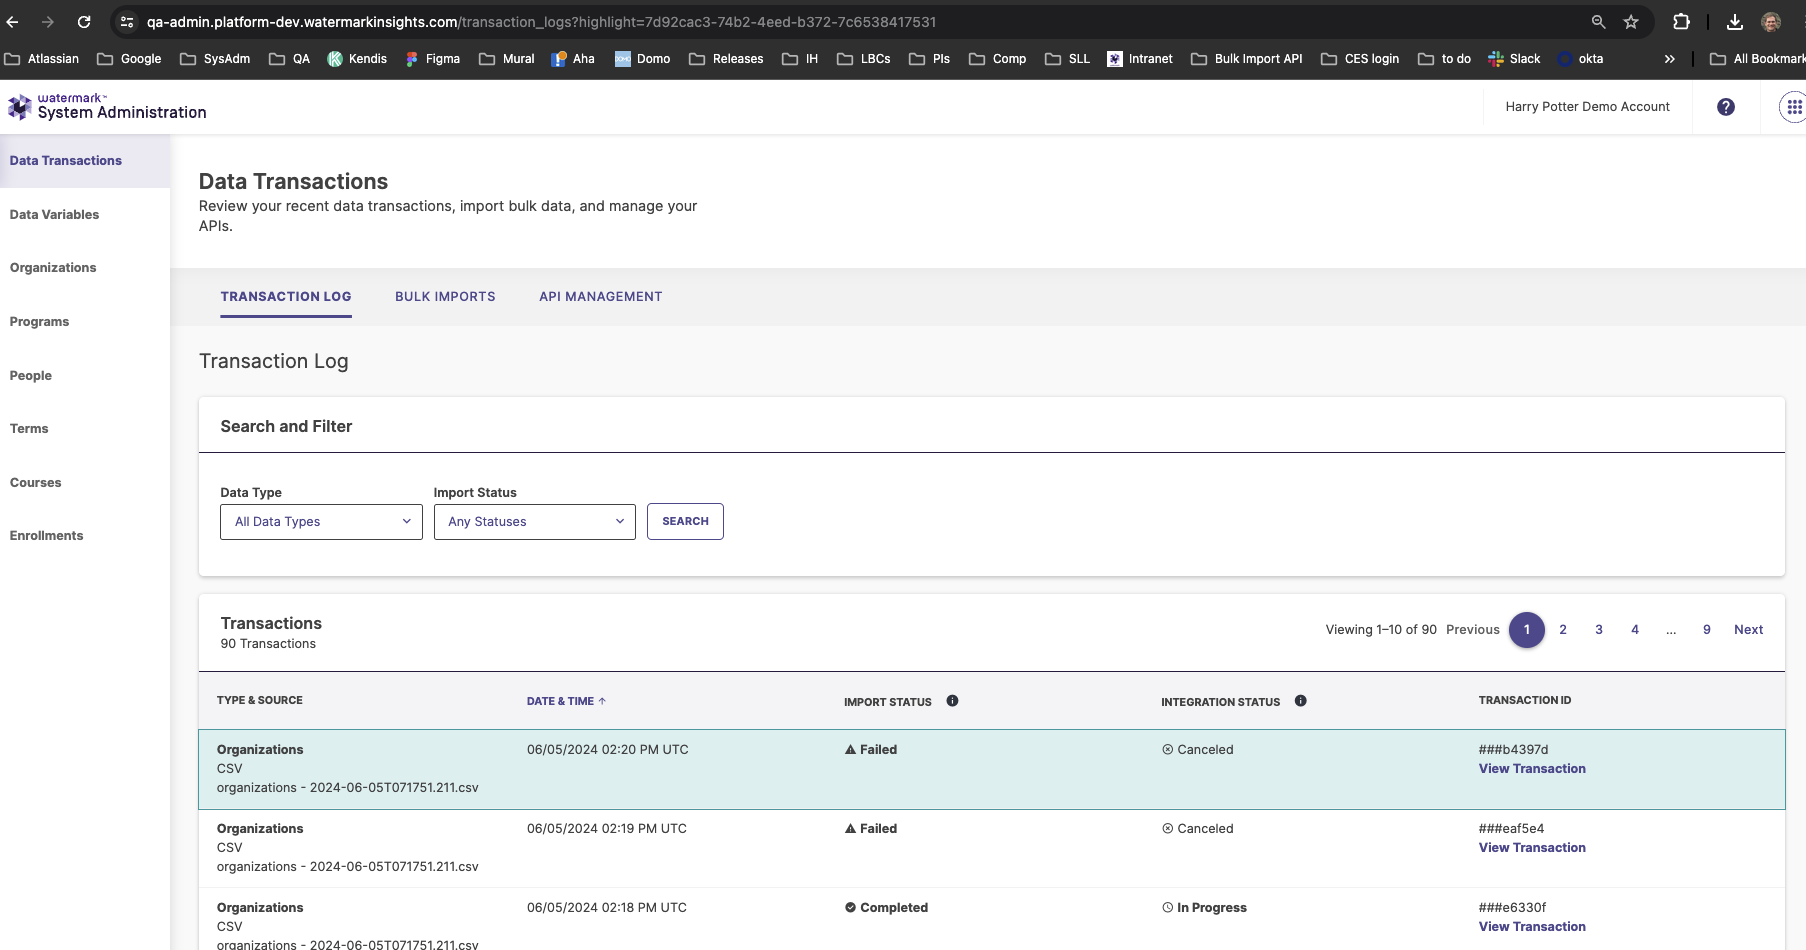Screen dimensions: 1806x950
Task: Open the apps grid launcher icon
Action: (1794, 107)
